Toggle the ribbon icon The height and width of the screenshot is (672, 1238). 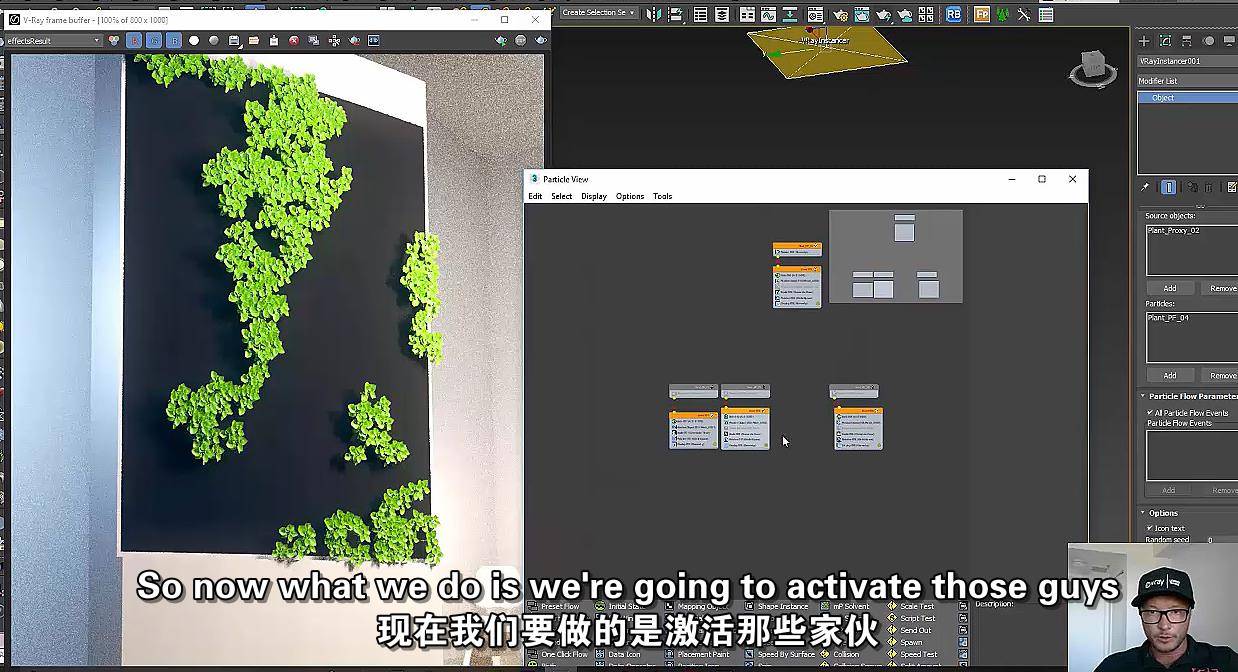pos(747,14)
